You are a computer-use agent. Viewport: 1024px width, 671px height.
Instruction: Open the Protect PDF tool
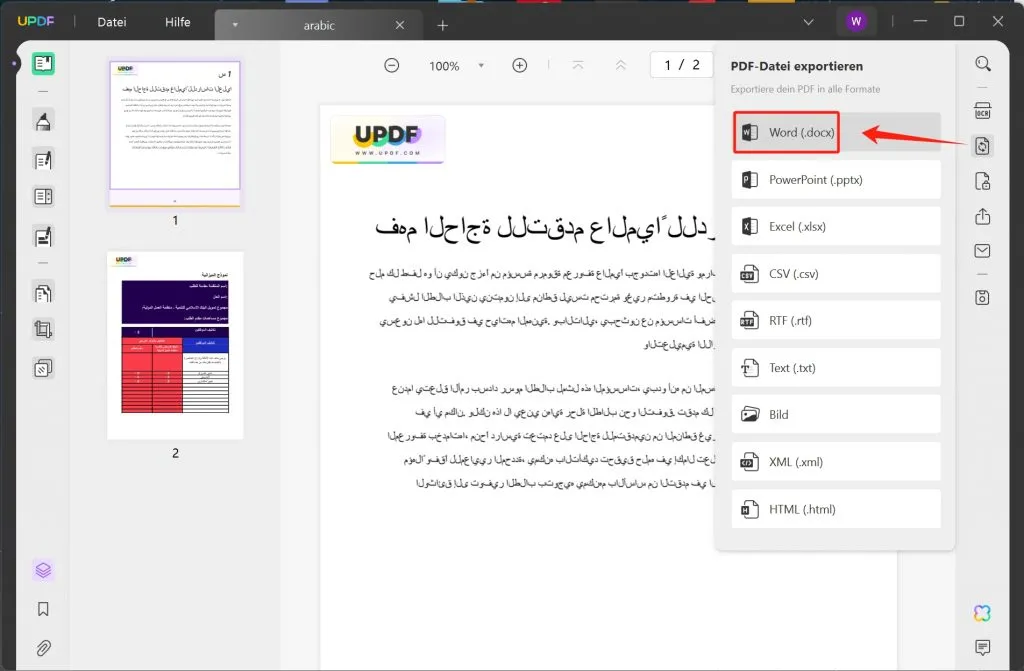tap(981, 181)
